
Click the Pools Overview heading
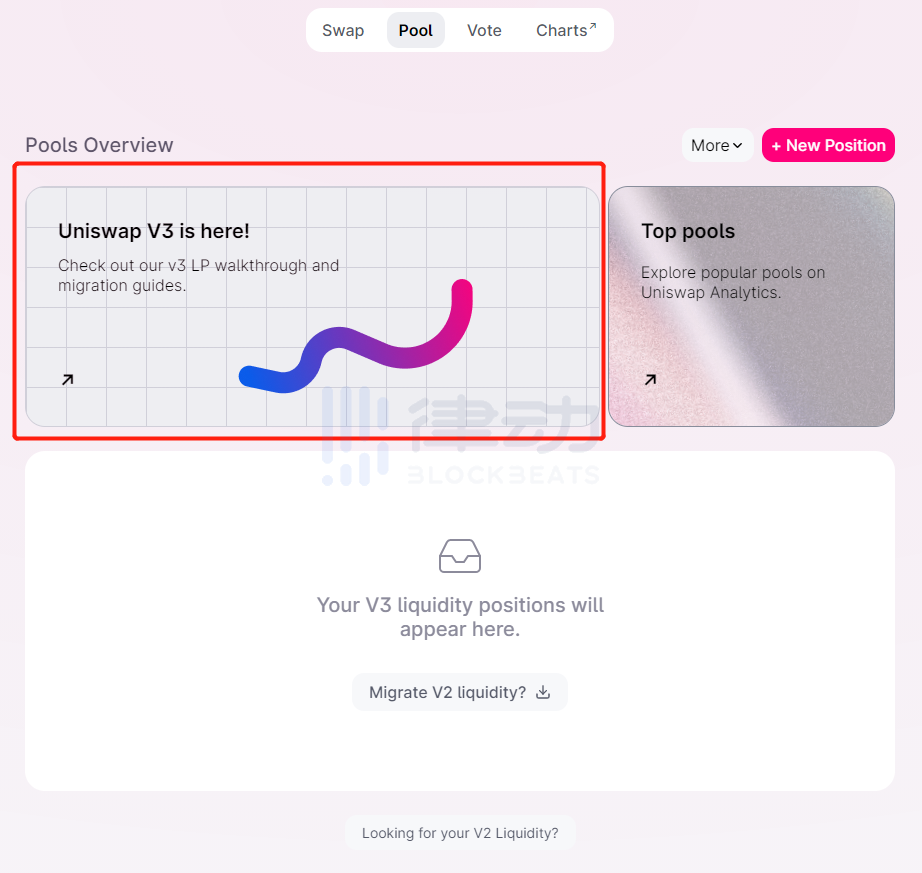tap(99, 145)
